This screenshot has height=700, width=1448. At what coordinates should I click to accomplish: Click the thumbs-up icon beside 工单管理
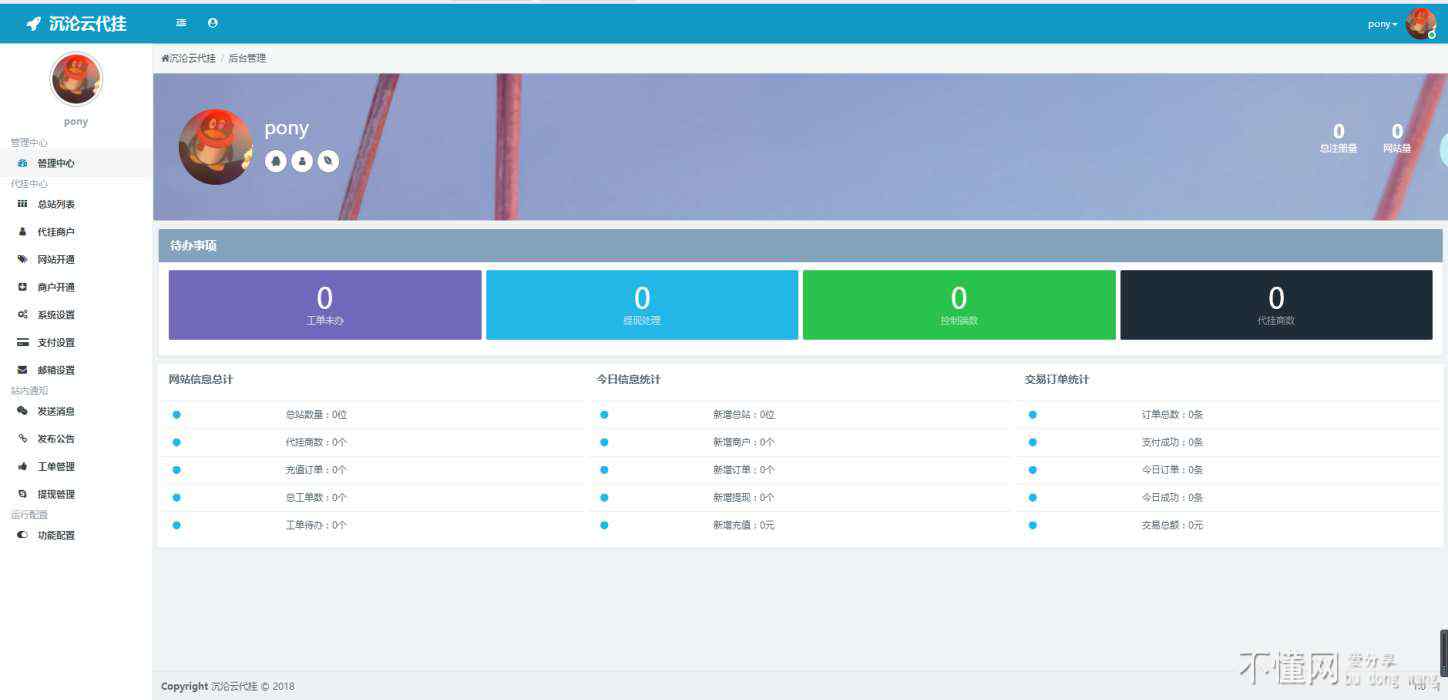[x=22, y=467]
